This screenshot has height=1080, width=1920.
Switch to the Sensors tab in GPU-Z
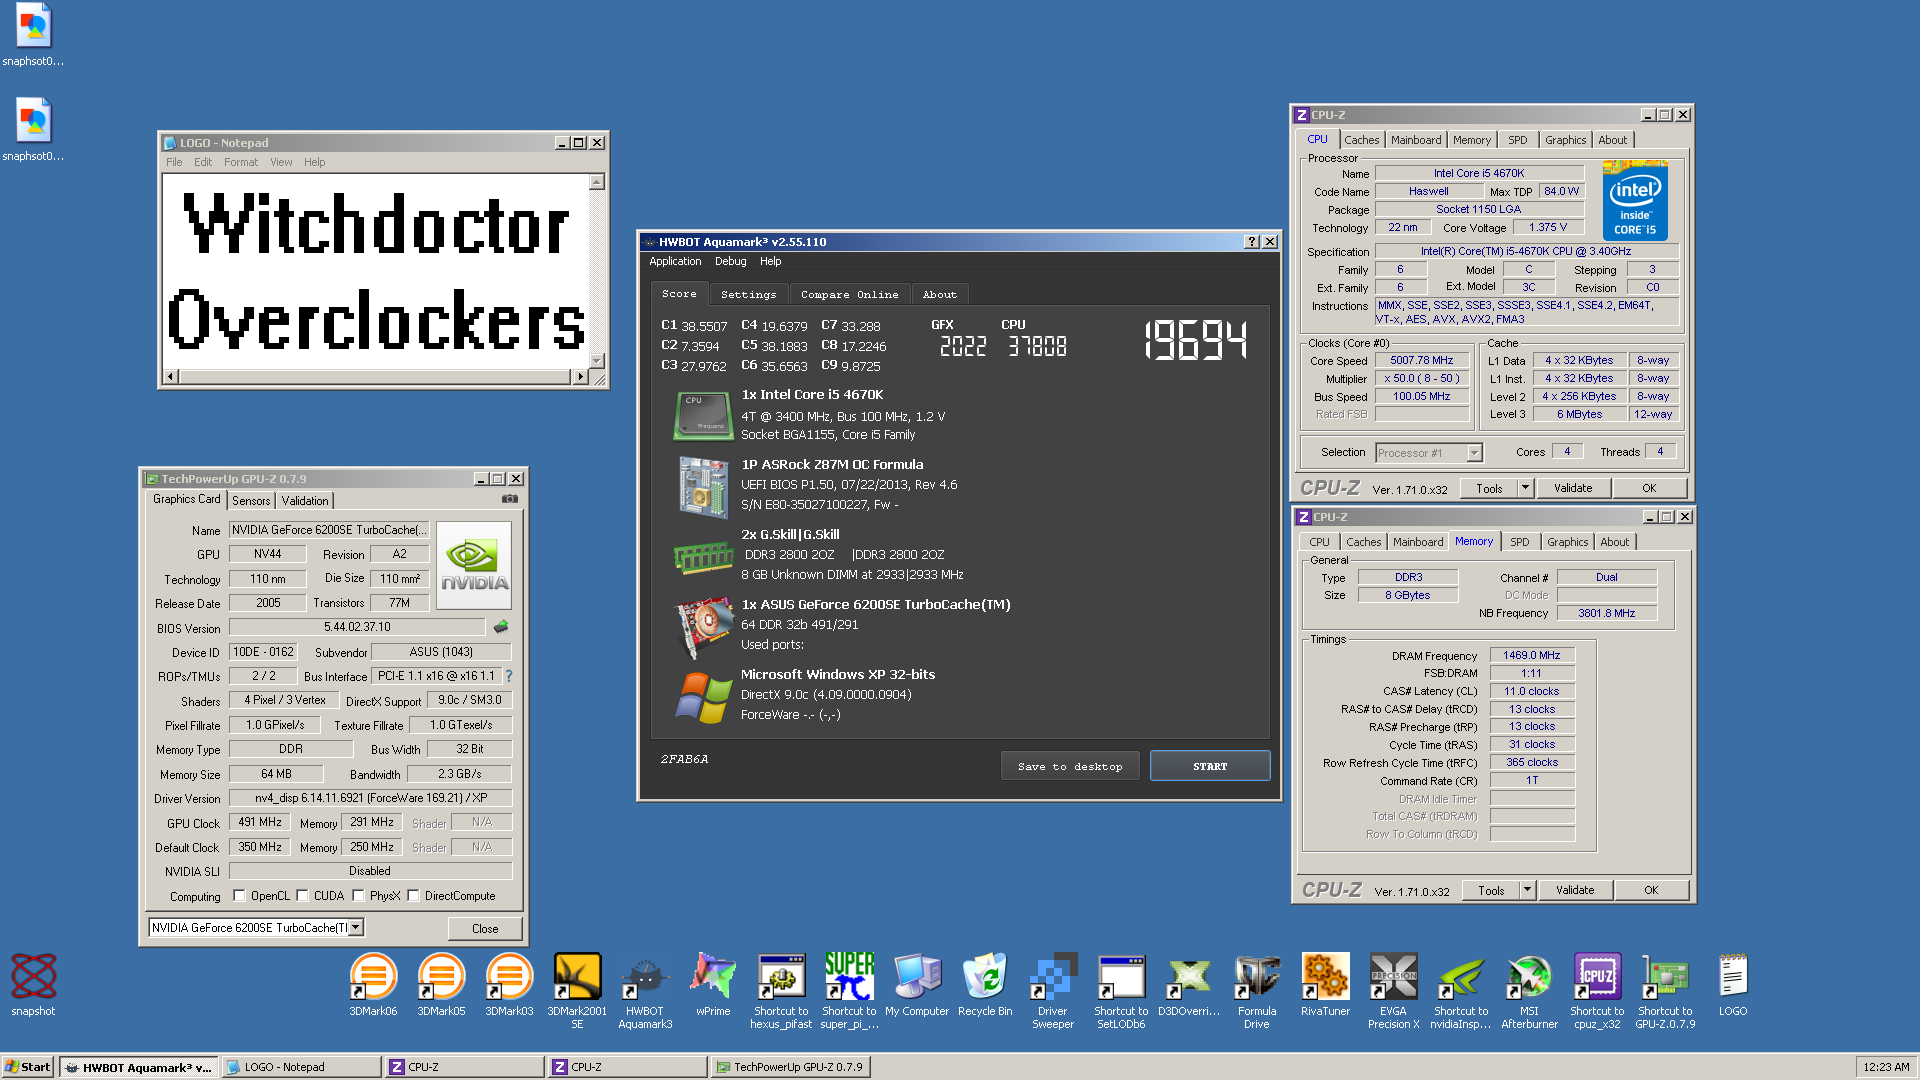[x=251, y=500]
